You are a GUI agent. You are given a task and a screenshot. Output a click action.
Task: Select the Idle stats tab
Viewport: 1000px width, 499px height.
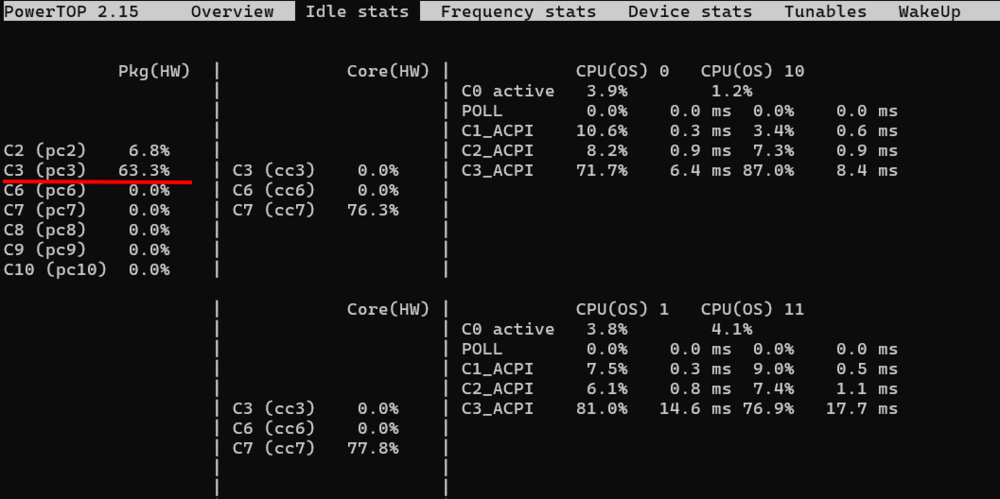[357, 11]
